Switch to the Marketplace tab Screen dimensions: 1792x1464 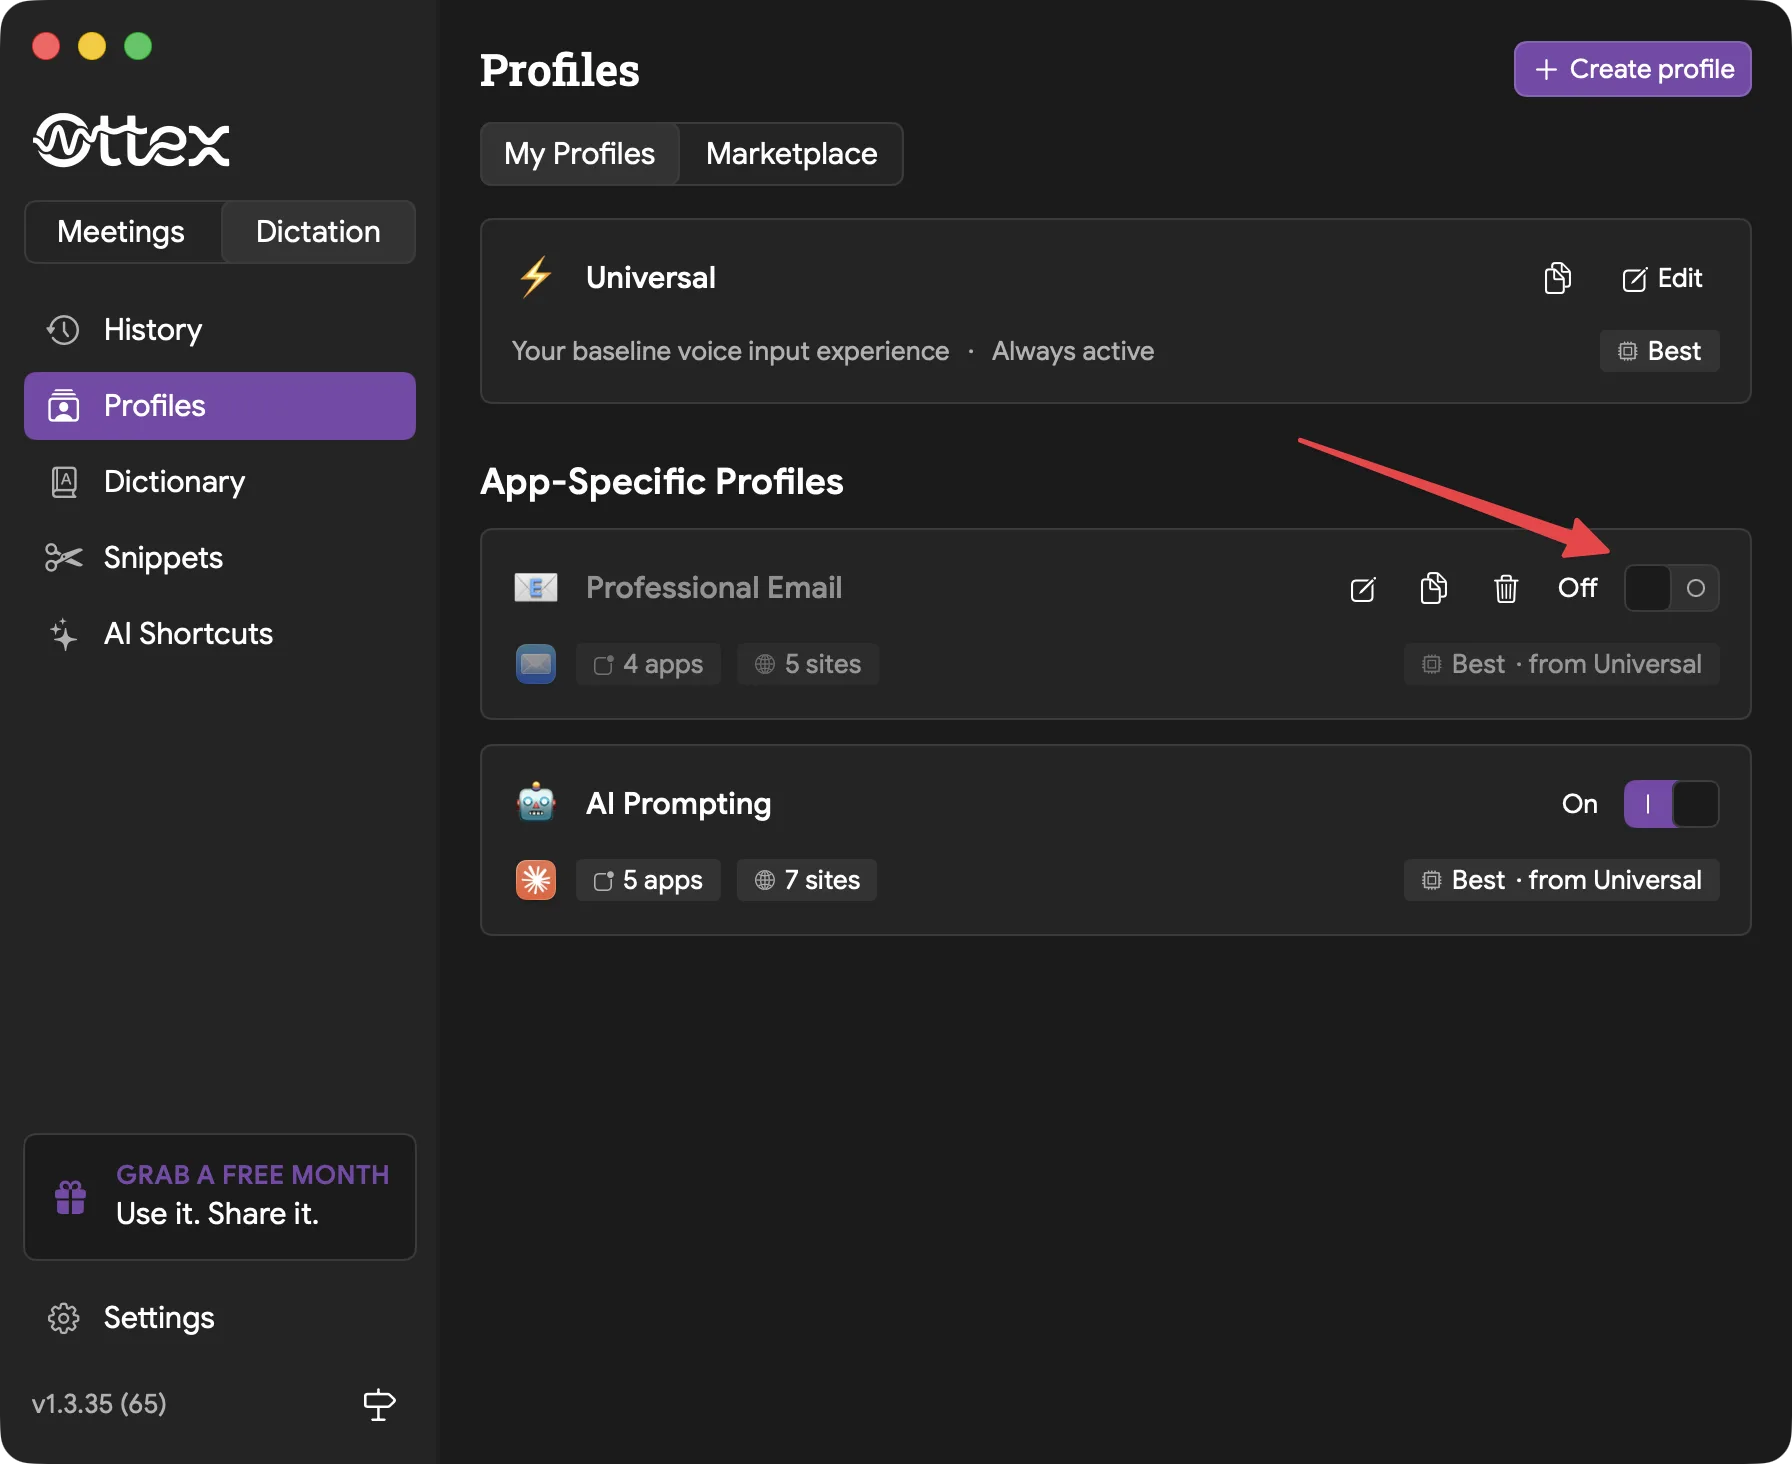[x=791, y=154]
